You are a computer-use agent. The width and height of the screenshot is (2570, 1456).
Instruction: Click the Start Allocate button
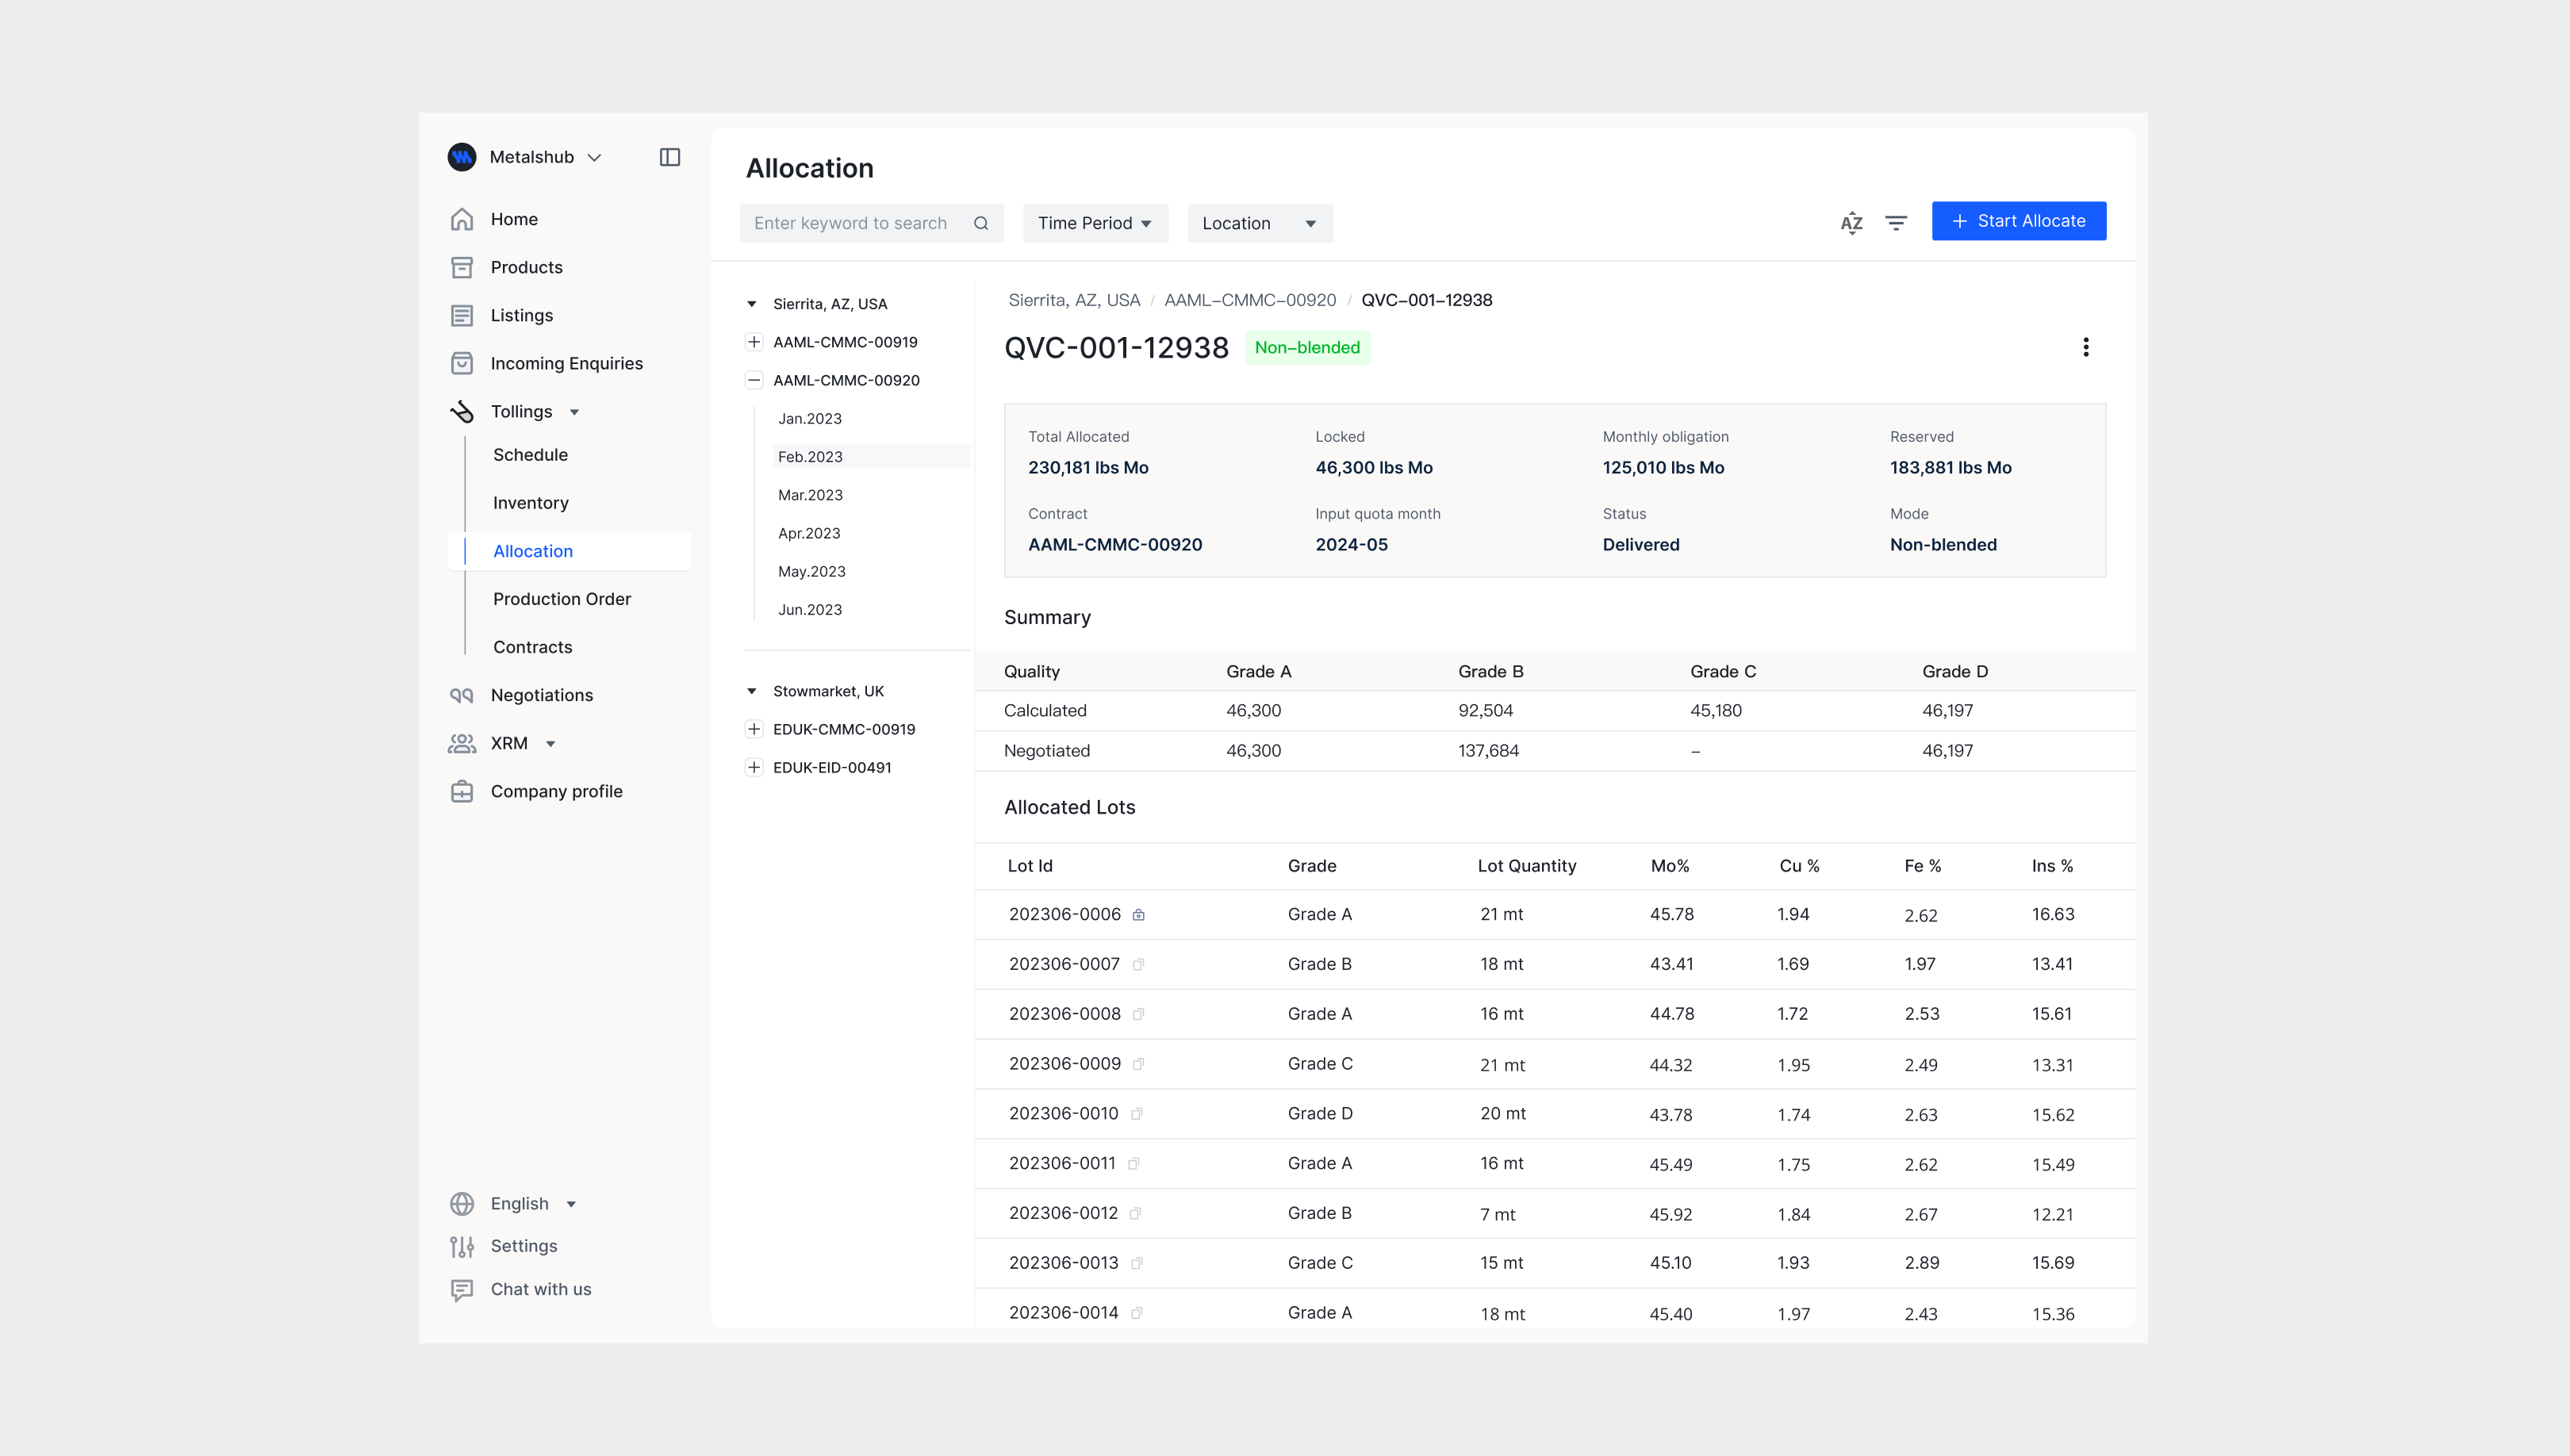(x=2018, y=221)
